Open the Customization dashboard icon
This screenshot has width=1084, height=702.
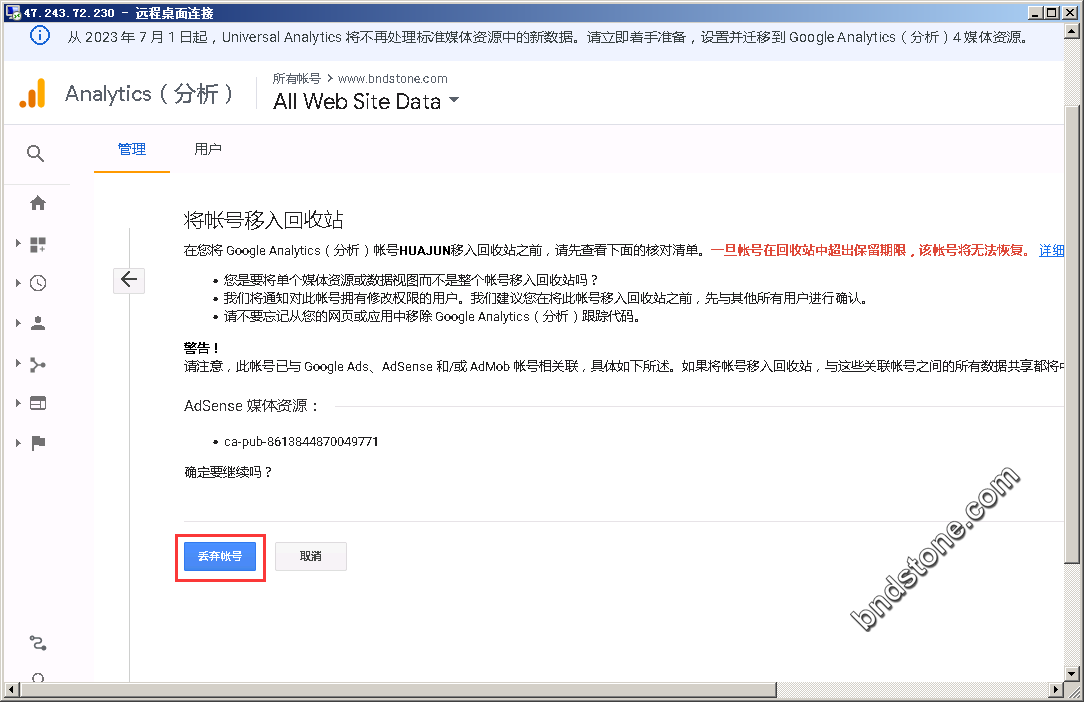[x=38, y=244]
